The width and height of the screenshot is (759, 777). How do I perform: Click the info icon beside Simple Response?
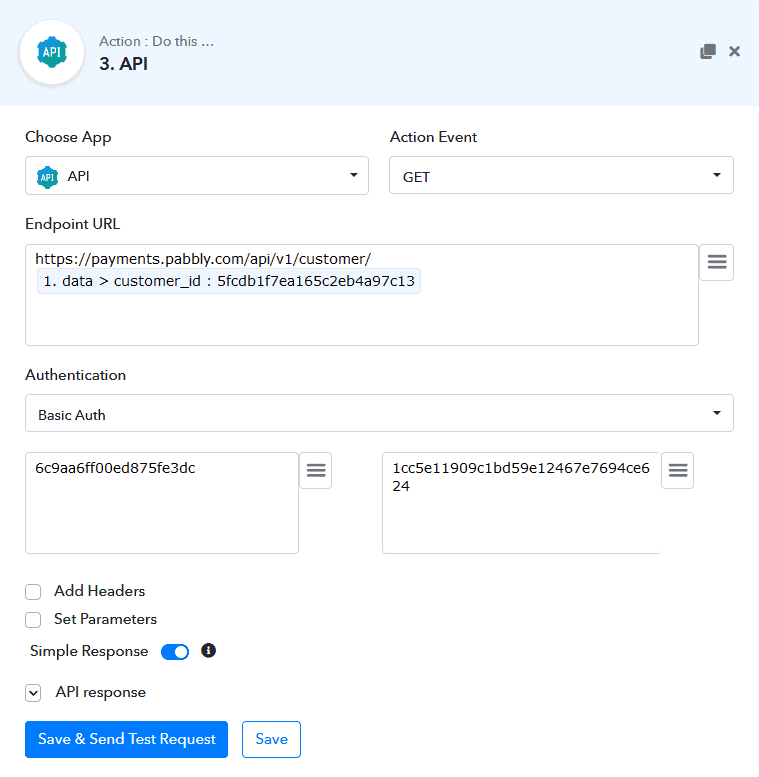click(209, 651)
